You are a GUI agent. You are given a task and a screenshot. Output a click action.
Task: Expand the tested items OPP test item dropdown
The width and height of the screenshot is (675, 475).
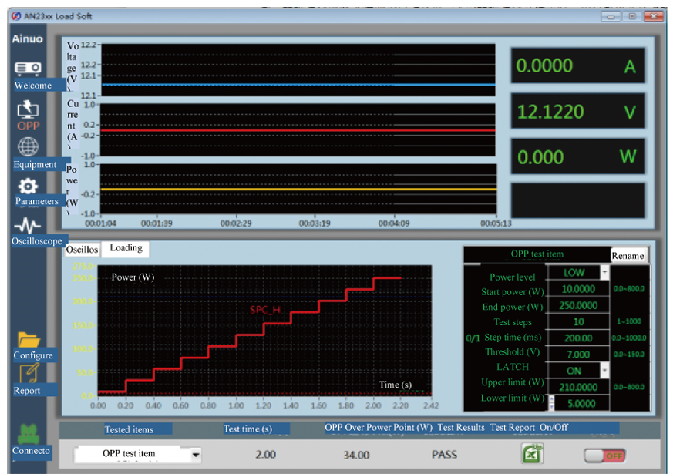click(196, 454)
